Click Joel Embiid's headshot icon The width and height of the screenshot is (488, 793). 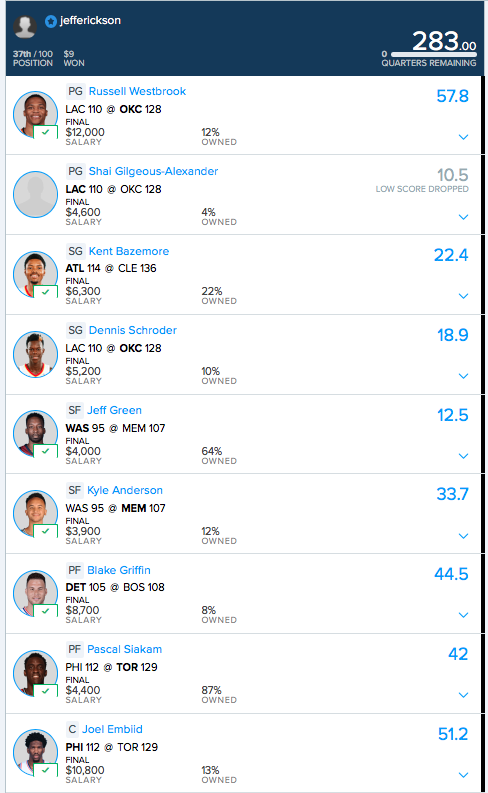point(35,753)
